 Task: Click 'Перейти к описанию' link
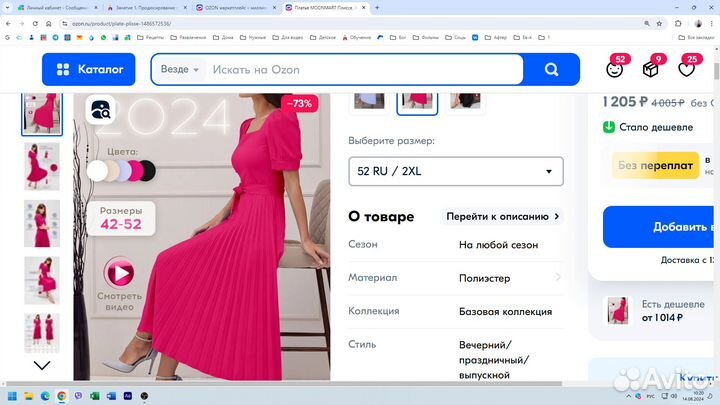tap(502, 216)
